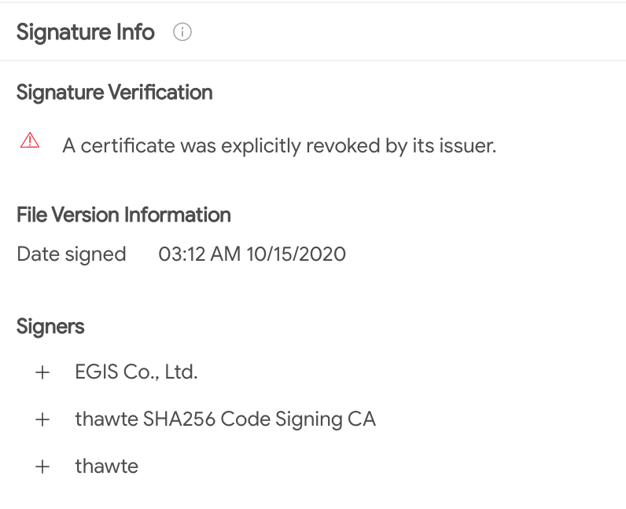Click the Signers section heading
The width and height of the screenshot is (626, 509).
click(50, 327)
